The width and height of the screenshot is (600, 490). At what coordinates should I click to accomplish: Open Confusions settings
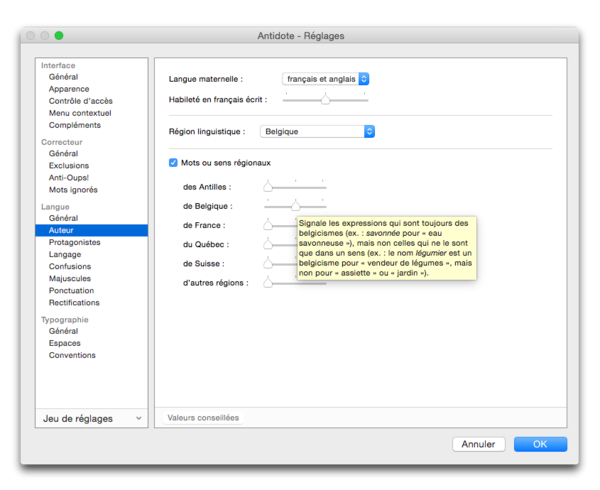[x=70, y=267]
